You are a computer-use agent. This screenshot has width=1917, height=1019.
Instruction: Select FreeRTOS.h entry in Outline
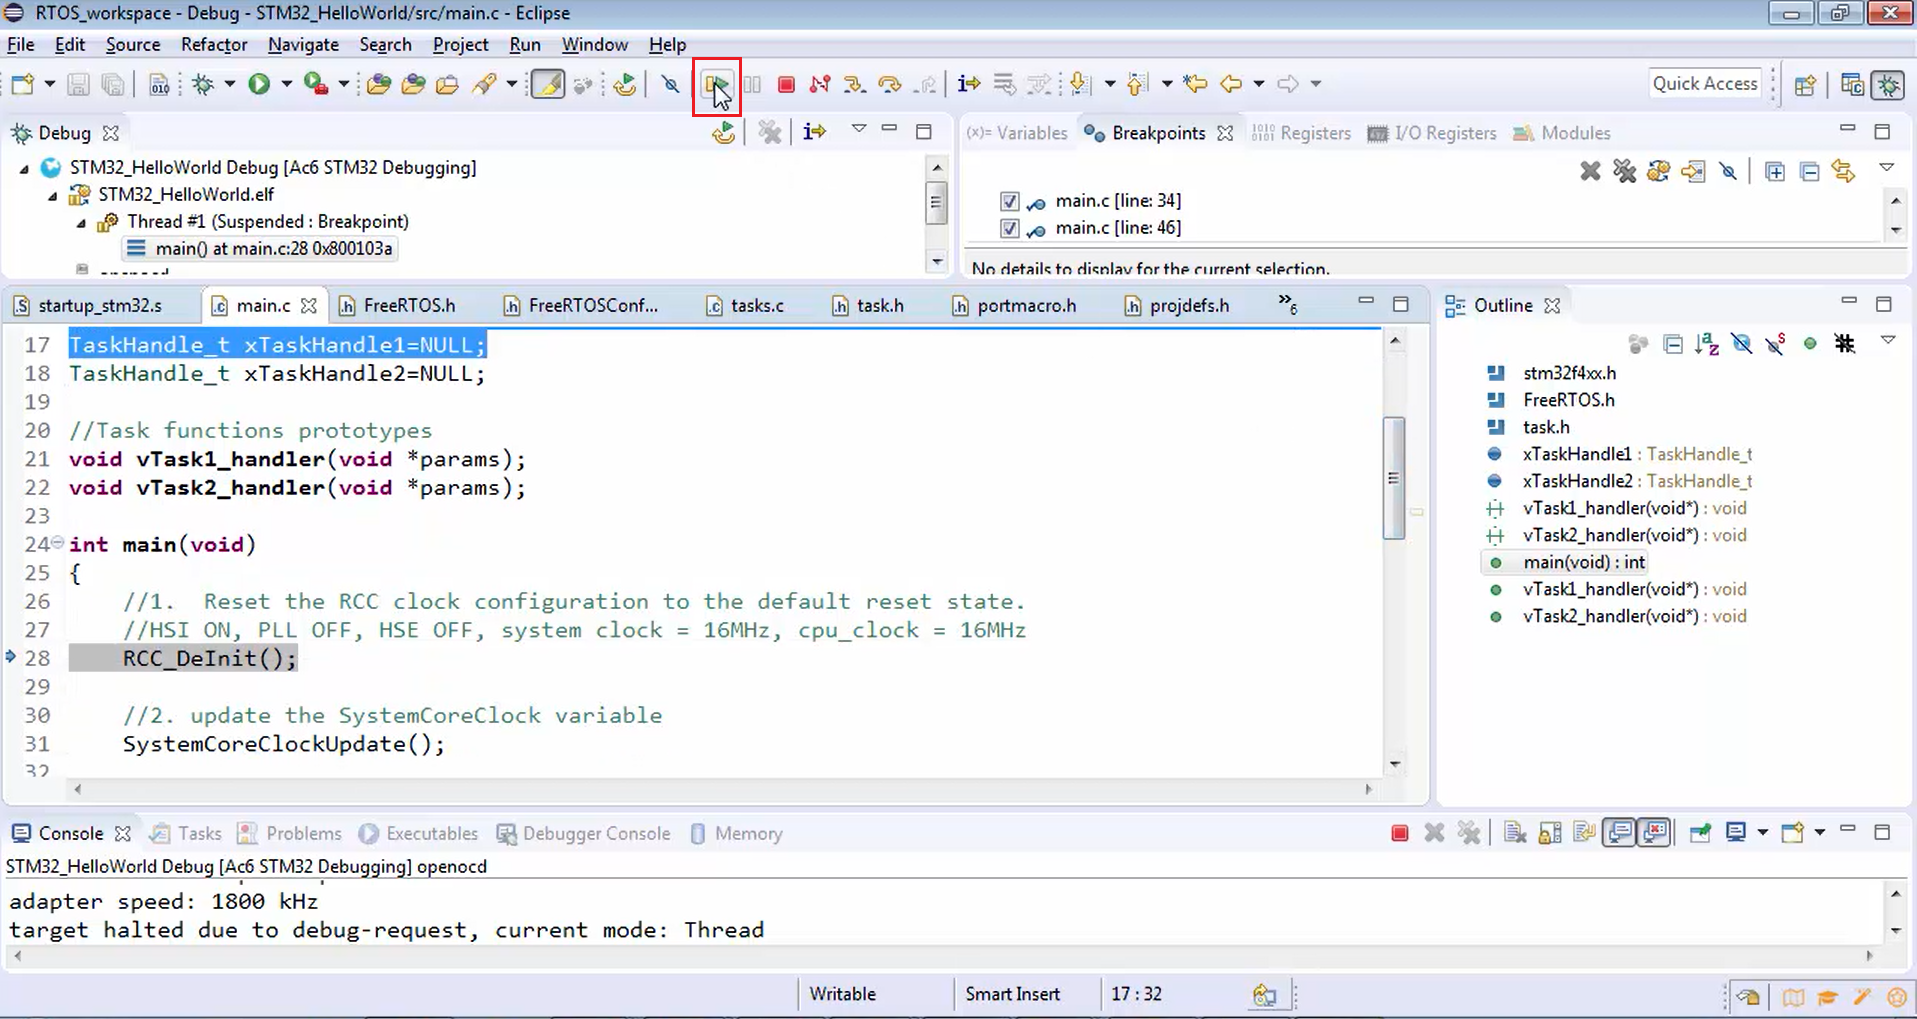tap(1568, 400)
